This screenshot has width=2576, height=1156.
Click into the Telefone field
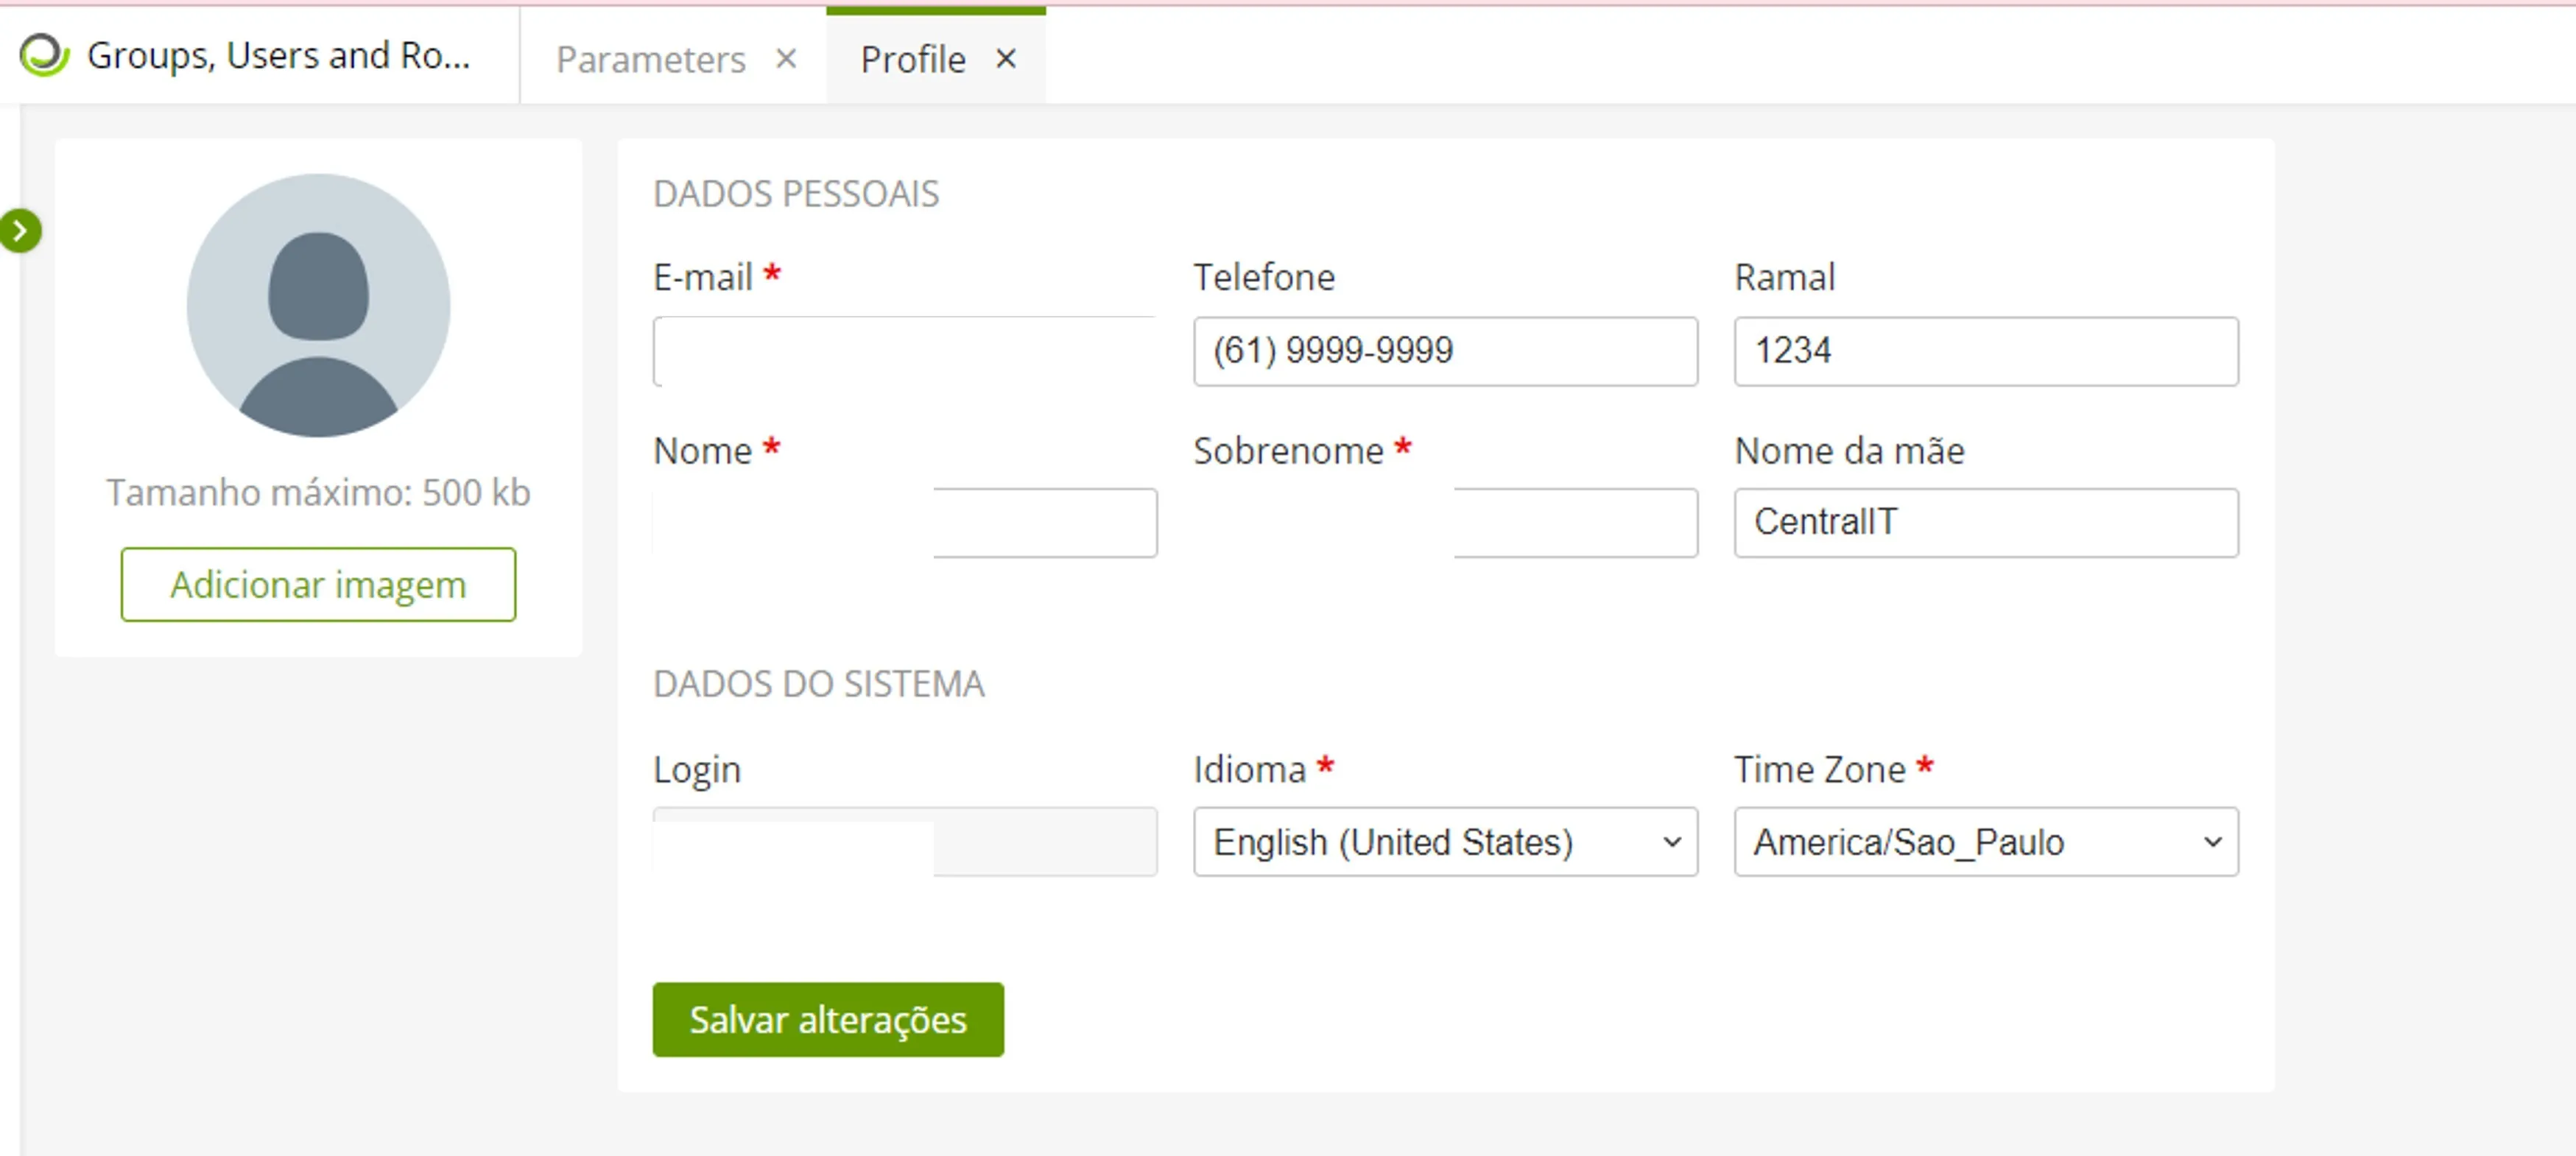1445,351
